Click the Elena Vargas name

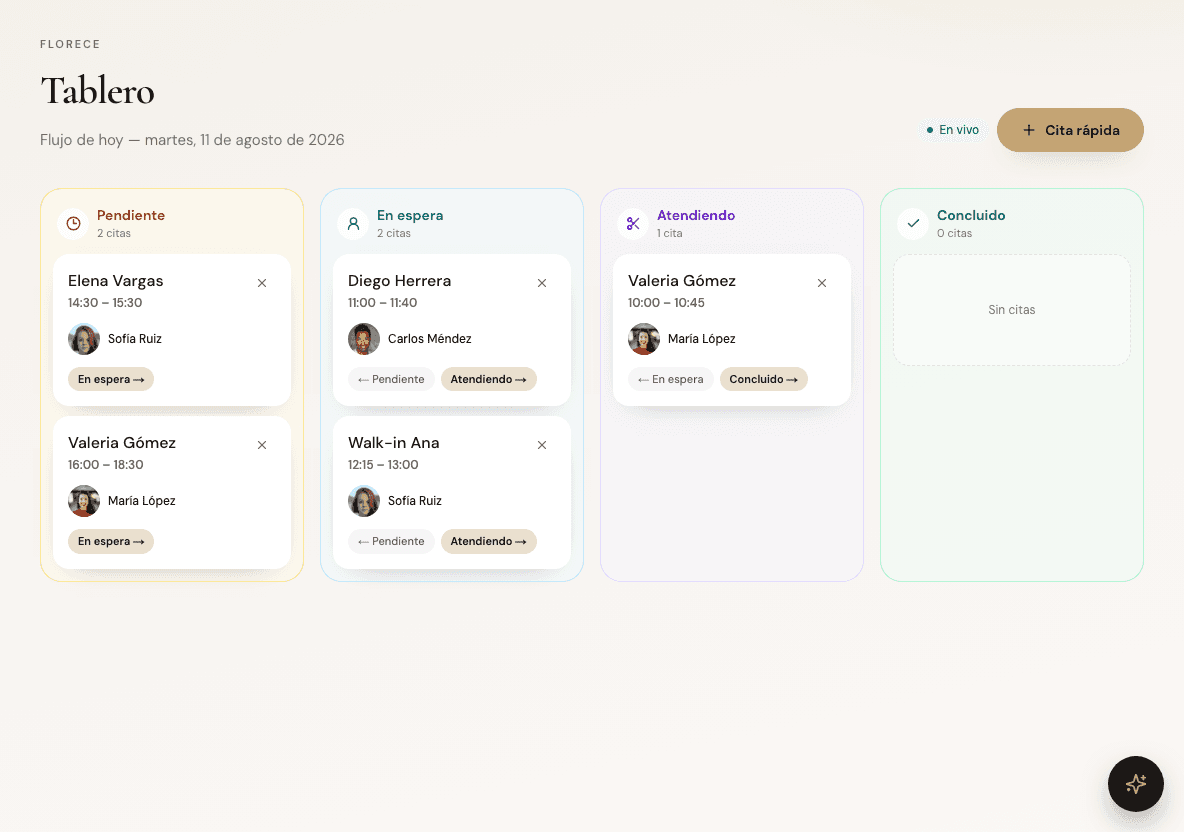tap(116, 281)
